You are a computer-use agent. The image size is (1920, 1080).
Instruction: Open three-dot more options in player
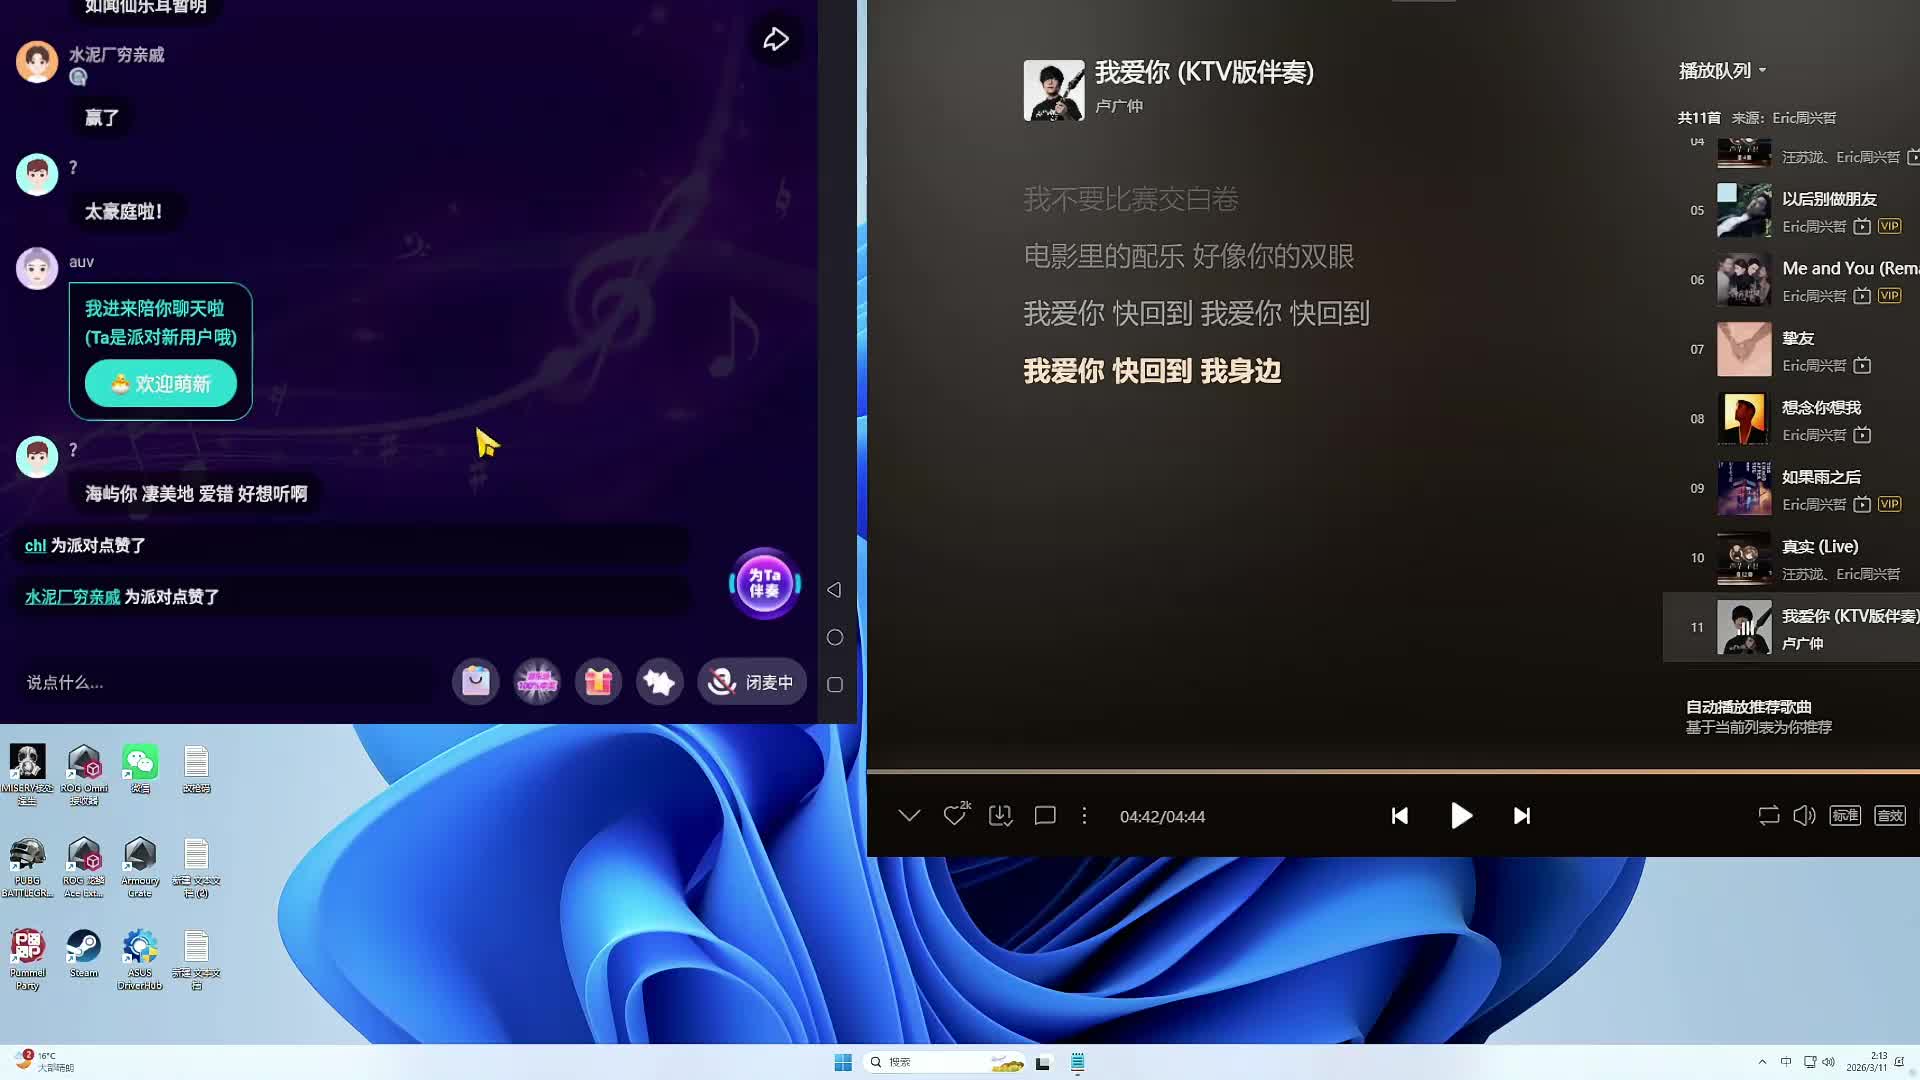click(x=1084, y=816)
